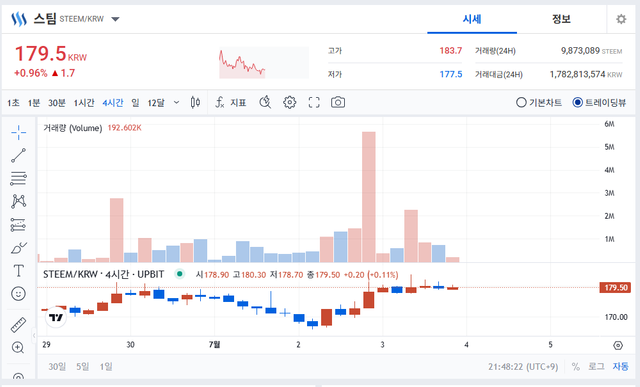This screenshot has height=387, width=640.
Task: Toggle 자동 auto scale
Action: [620, 367]
